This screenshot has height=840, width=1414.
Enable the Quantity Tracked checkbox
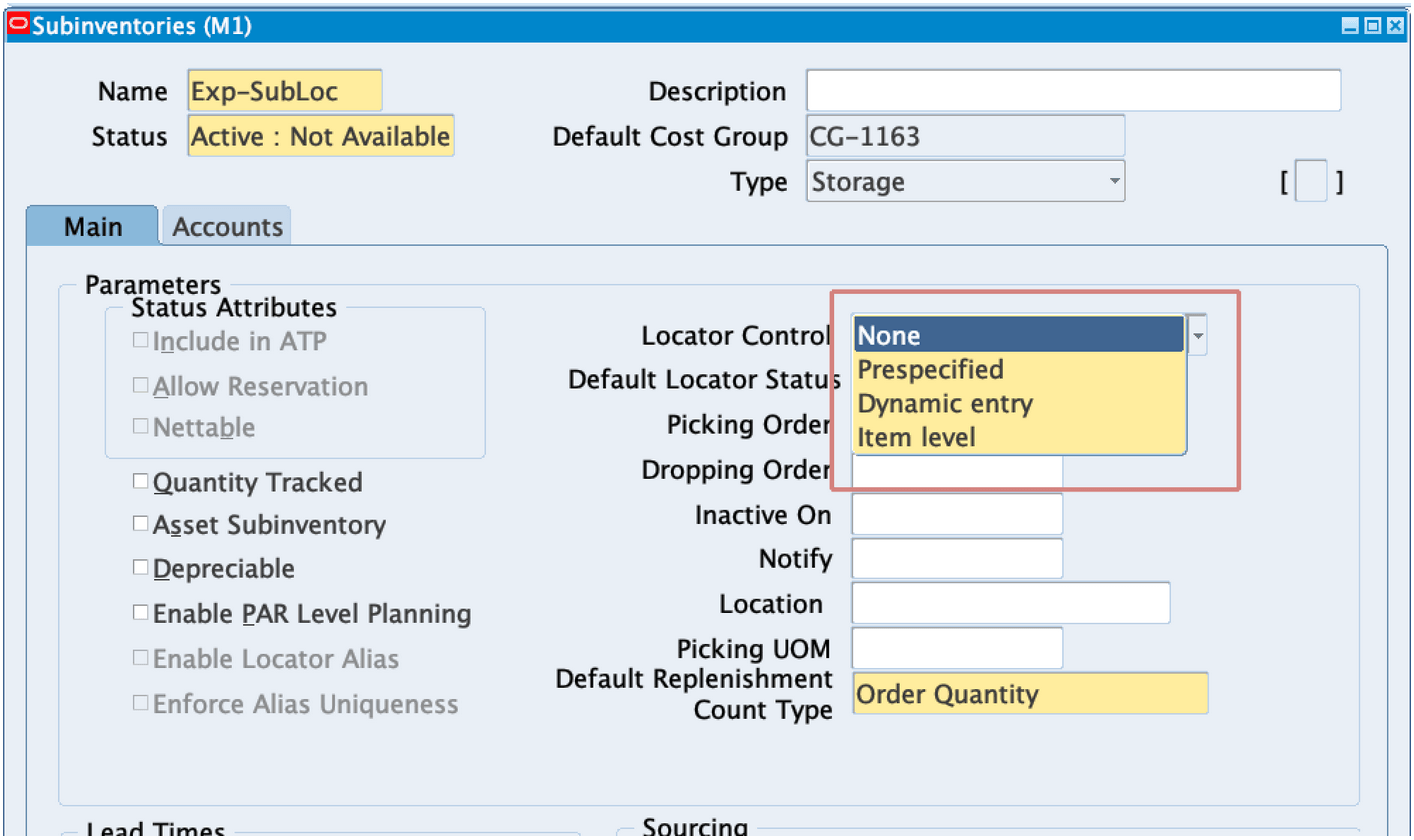(x=140, y=480)
